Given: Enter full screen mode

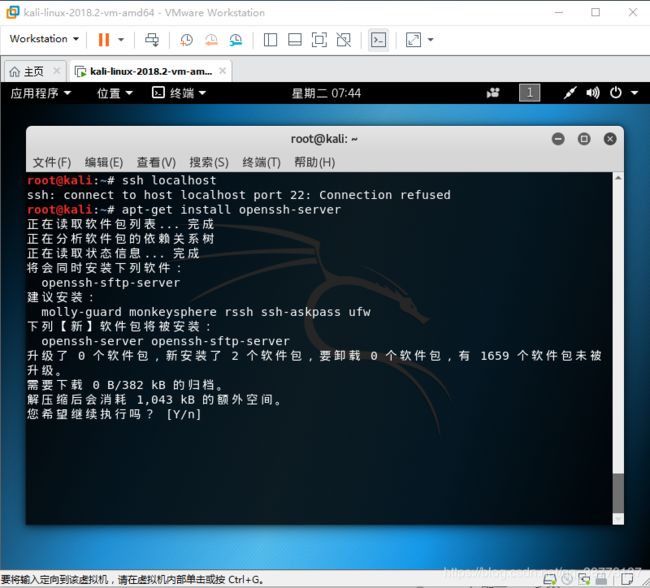Looking at the screenshot, I should click(x=319, y=40).
